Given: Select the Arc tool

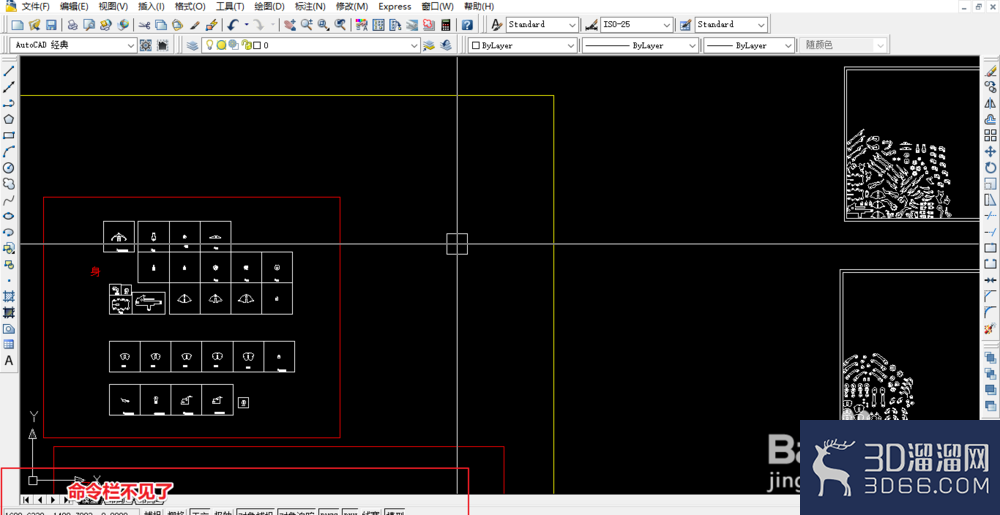Looking at the screenshot, I should click(x=9, y=151).
